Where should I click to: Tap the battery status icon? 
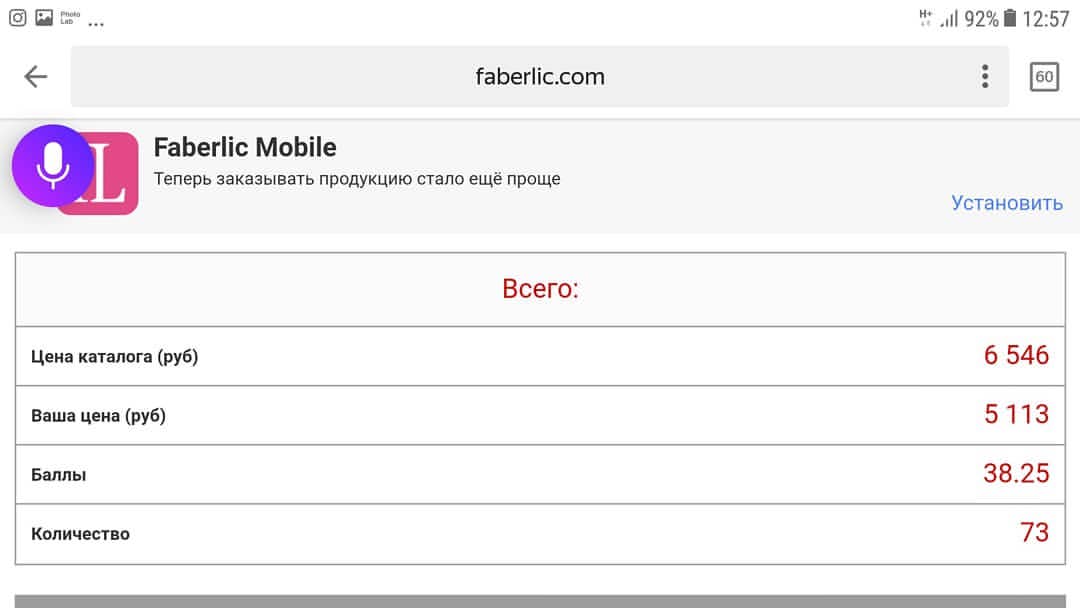coord(1010,18)
